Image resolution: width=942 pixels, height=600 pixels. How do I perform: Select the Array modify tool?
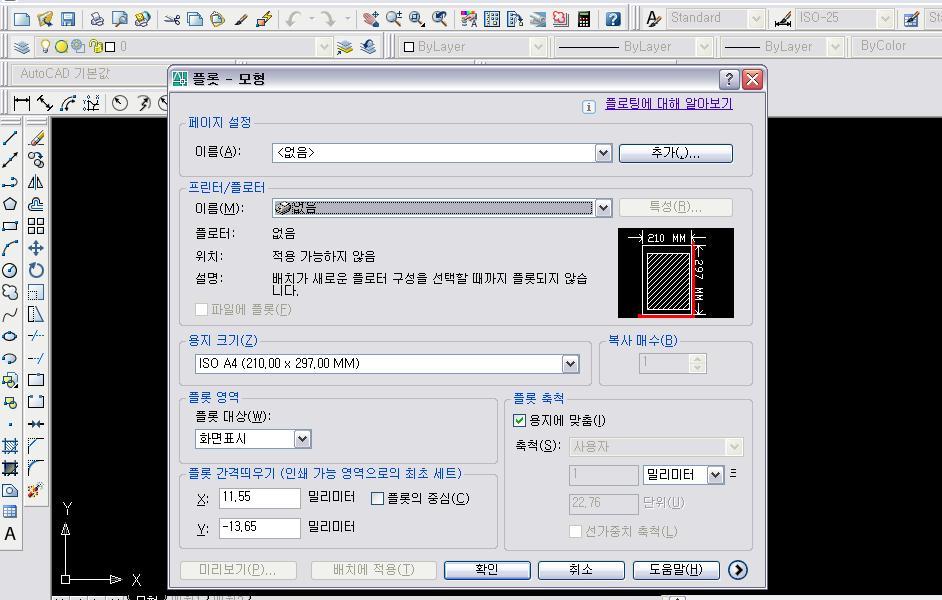(36, 226)
